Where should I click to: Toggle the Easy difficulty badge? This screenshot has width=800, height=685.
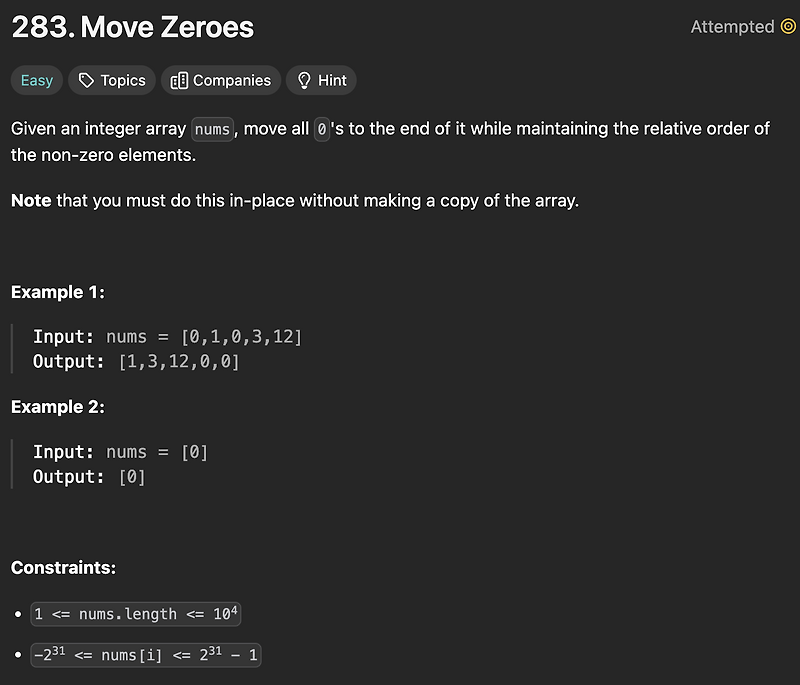[x=36, y=80]
